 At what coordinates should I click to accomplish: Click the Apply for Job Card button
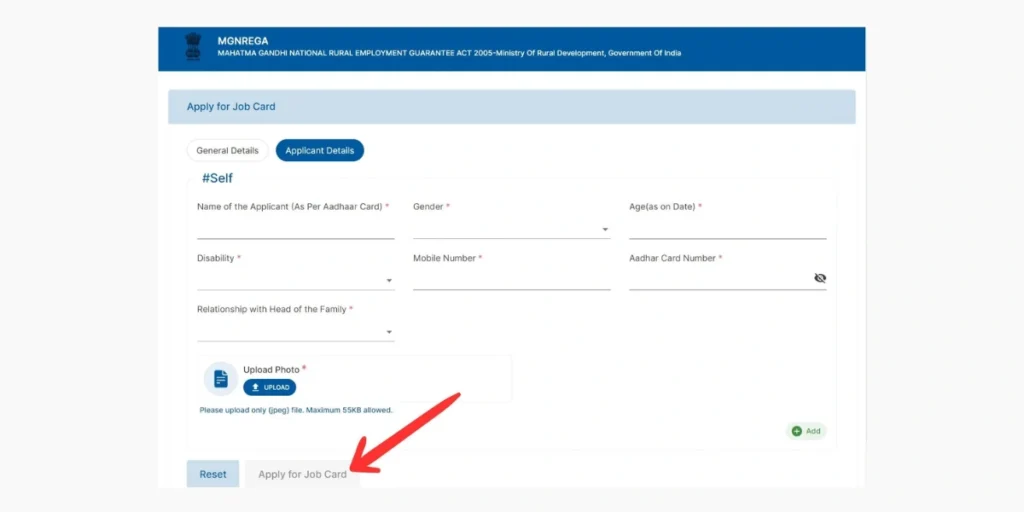click(302, 474)
